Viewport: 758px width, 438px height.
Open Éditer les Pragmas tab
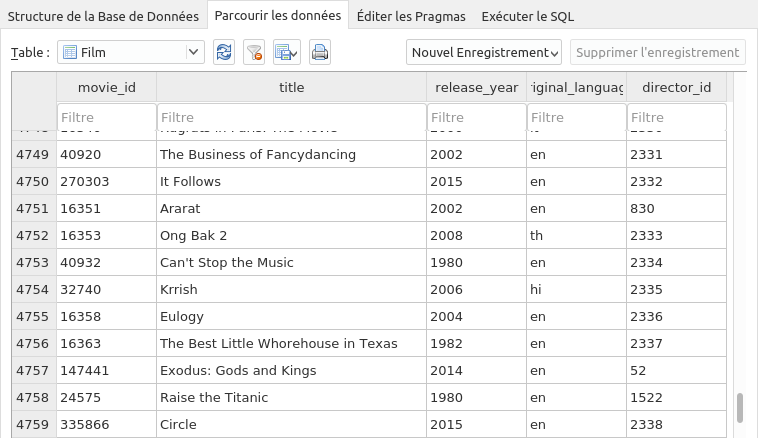[x=411, y=16]
